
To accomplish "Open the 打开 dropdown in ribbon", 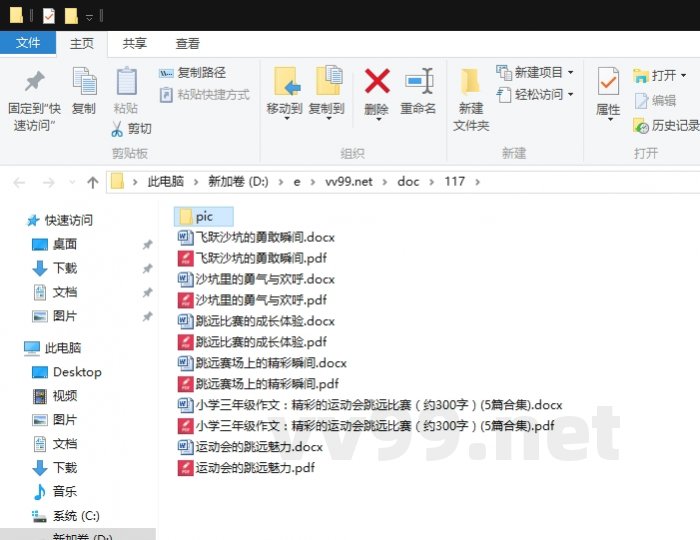I will 659,75.
